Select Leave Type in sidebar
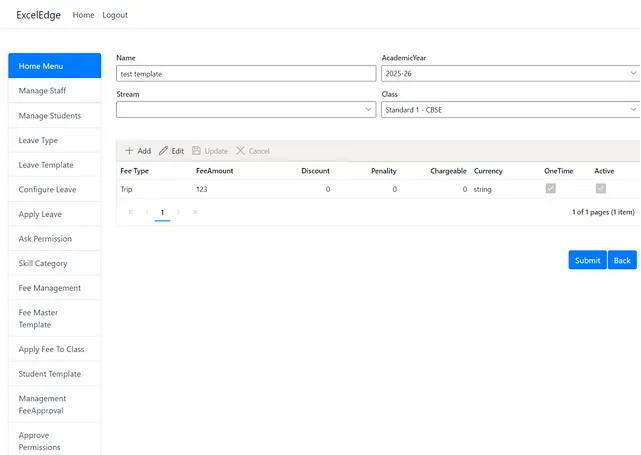The image size is (641, 455). tap(55, 140)
